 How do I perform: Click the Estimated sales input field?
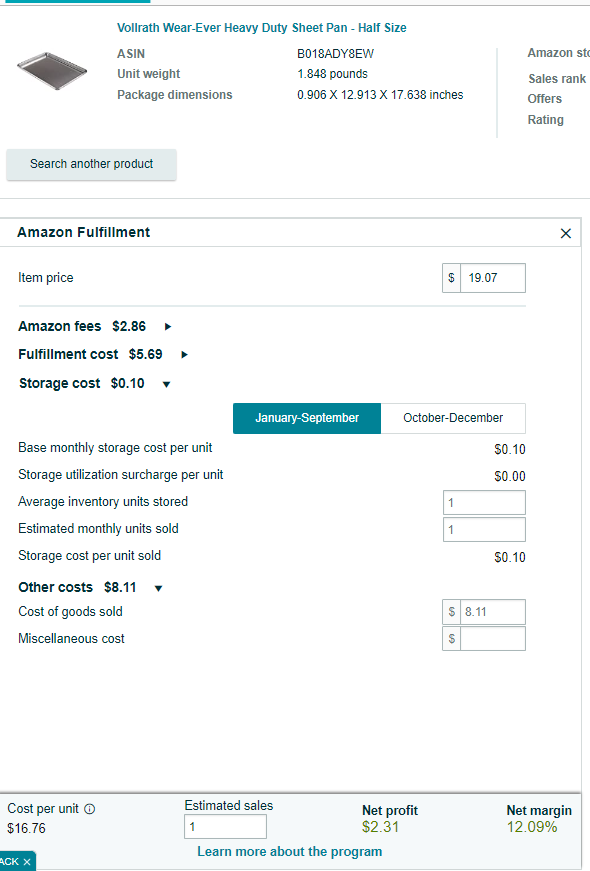coord(226,827)
